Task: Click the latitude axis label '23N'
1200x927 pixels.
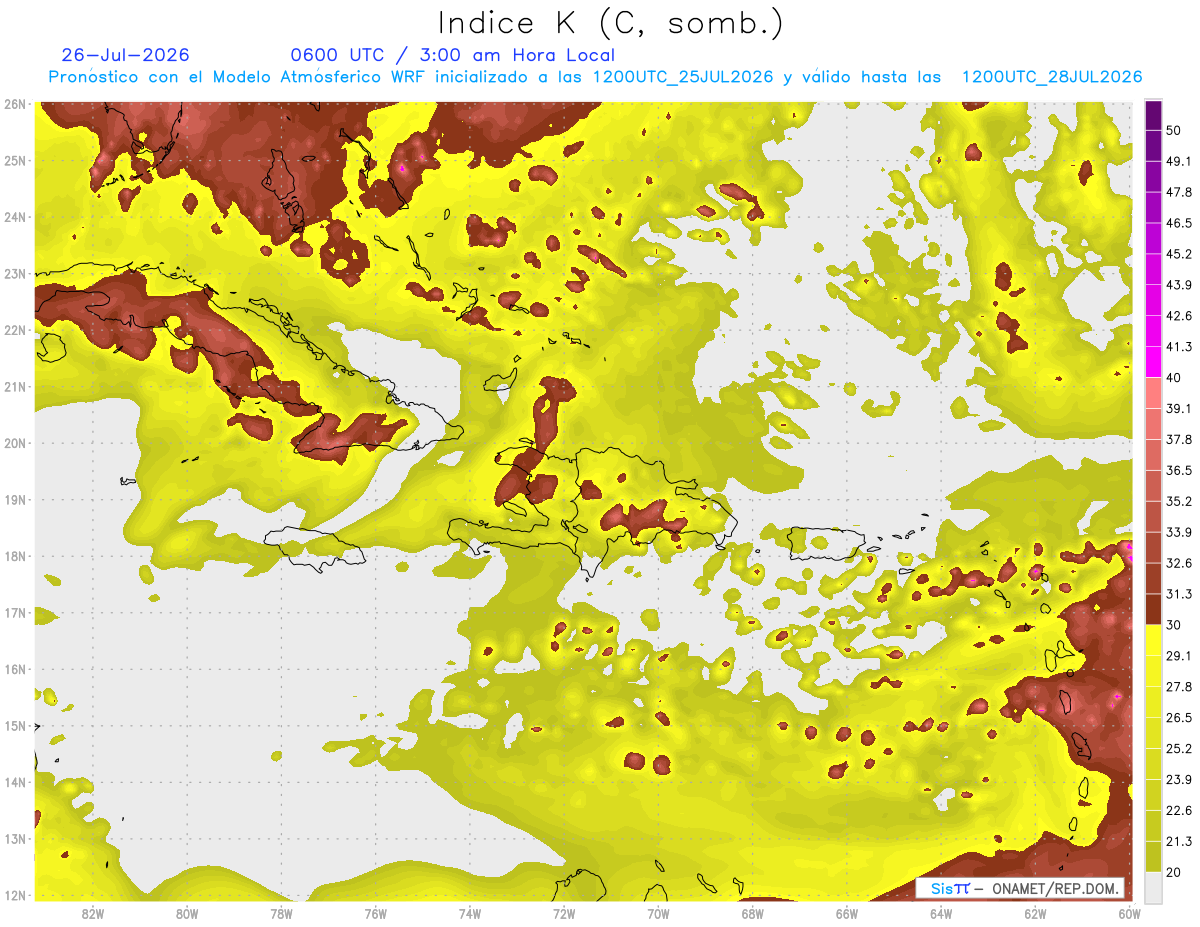Action: pos(15,274)
